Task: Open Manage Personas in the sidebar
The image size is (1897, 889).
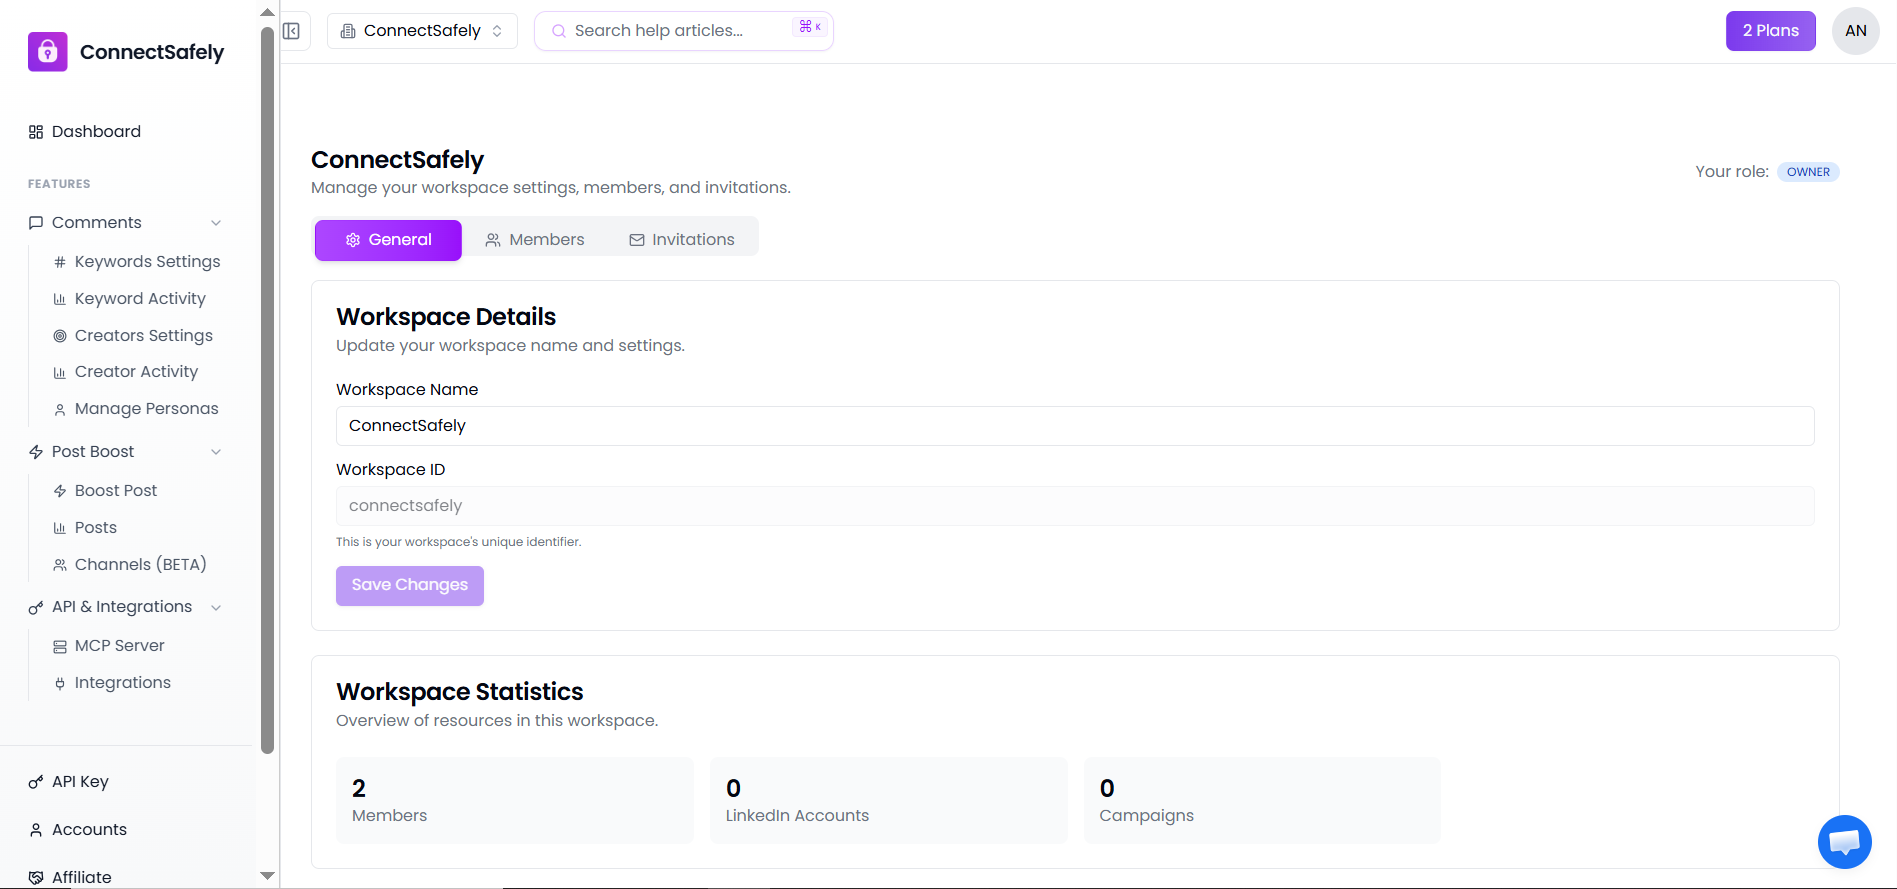Action: (x=146, y=409)
